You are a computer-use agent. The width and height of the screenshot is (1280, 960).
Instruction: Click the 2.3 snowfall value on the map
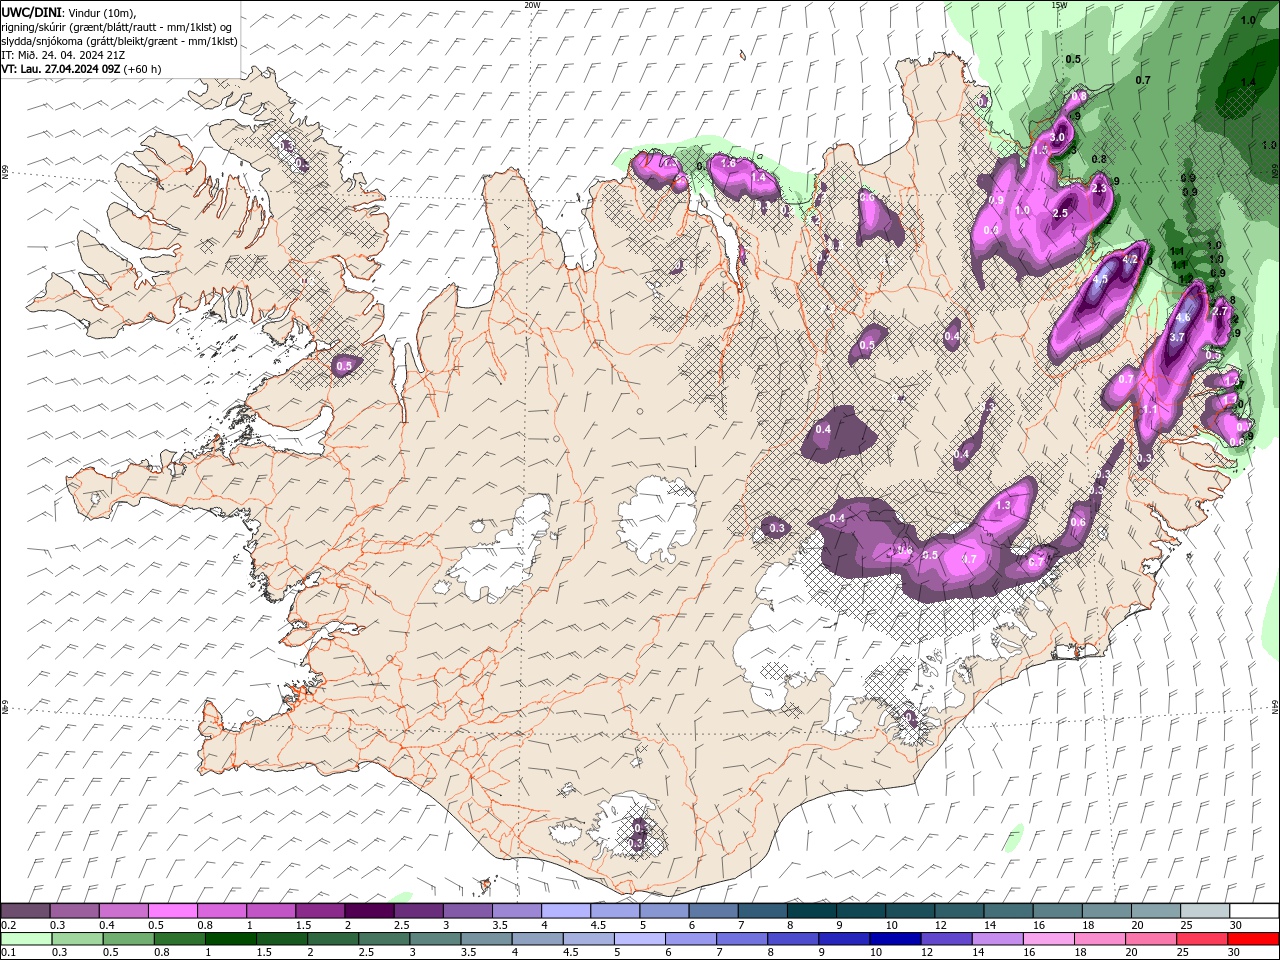pos(1099,189)
